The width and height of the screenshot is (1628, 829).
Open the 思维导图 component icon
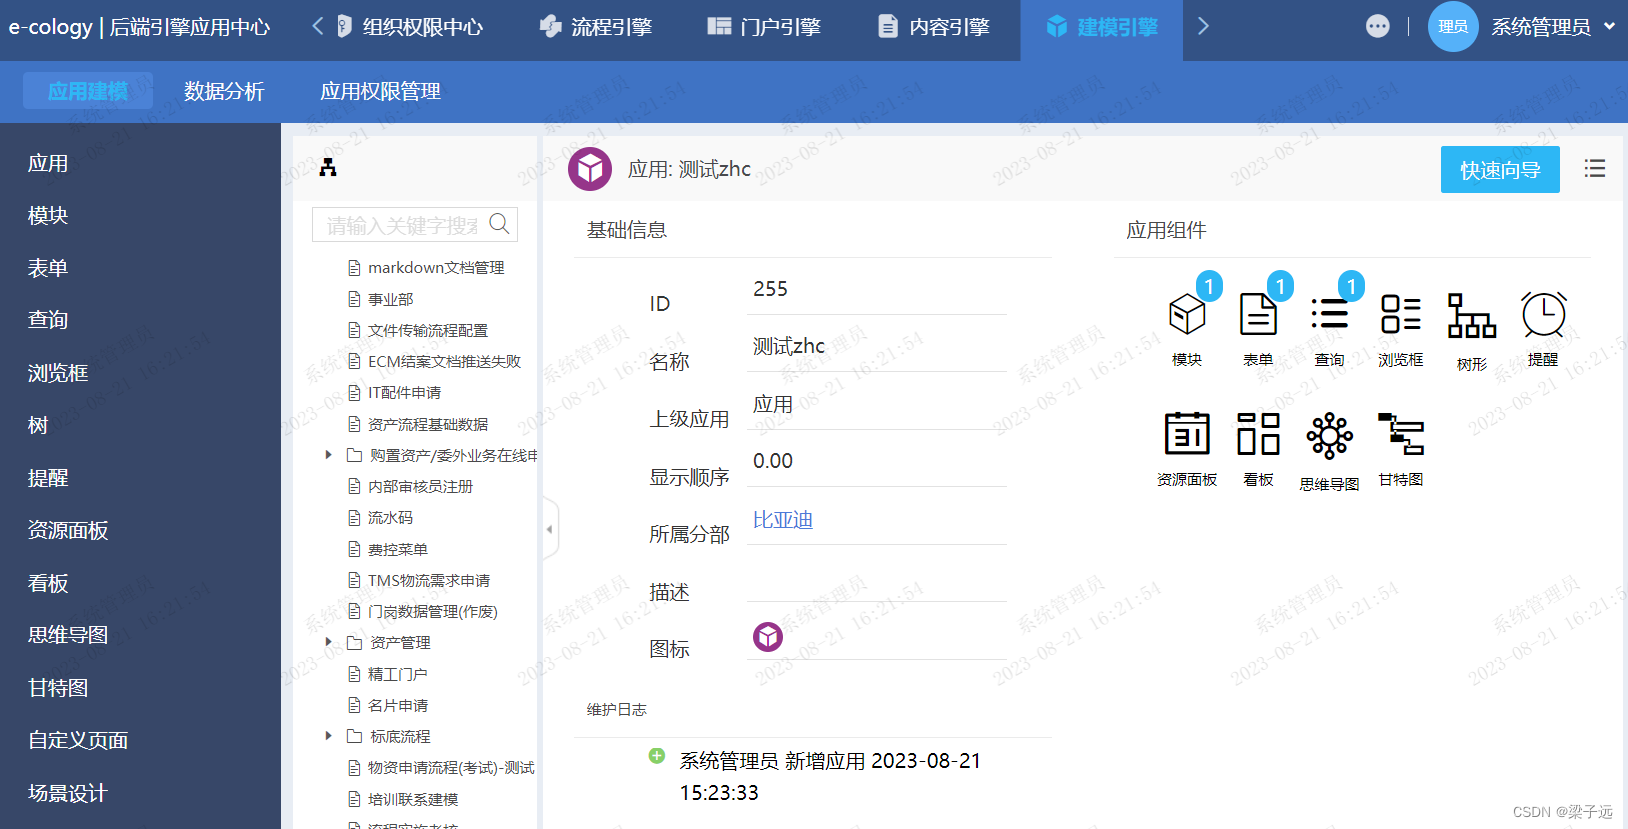click(1329, 436)
